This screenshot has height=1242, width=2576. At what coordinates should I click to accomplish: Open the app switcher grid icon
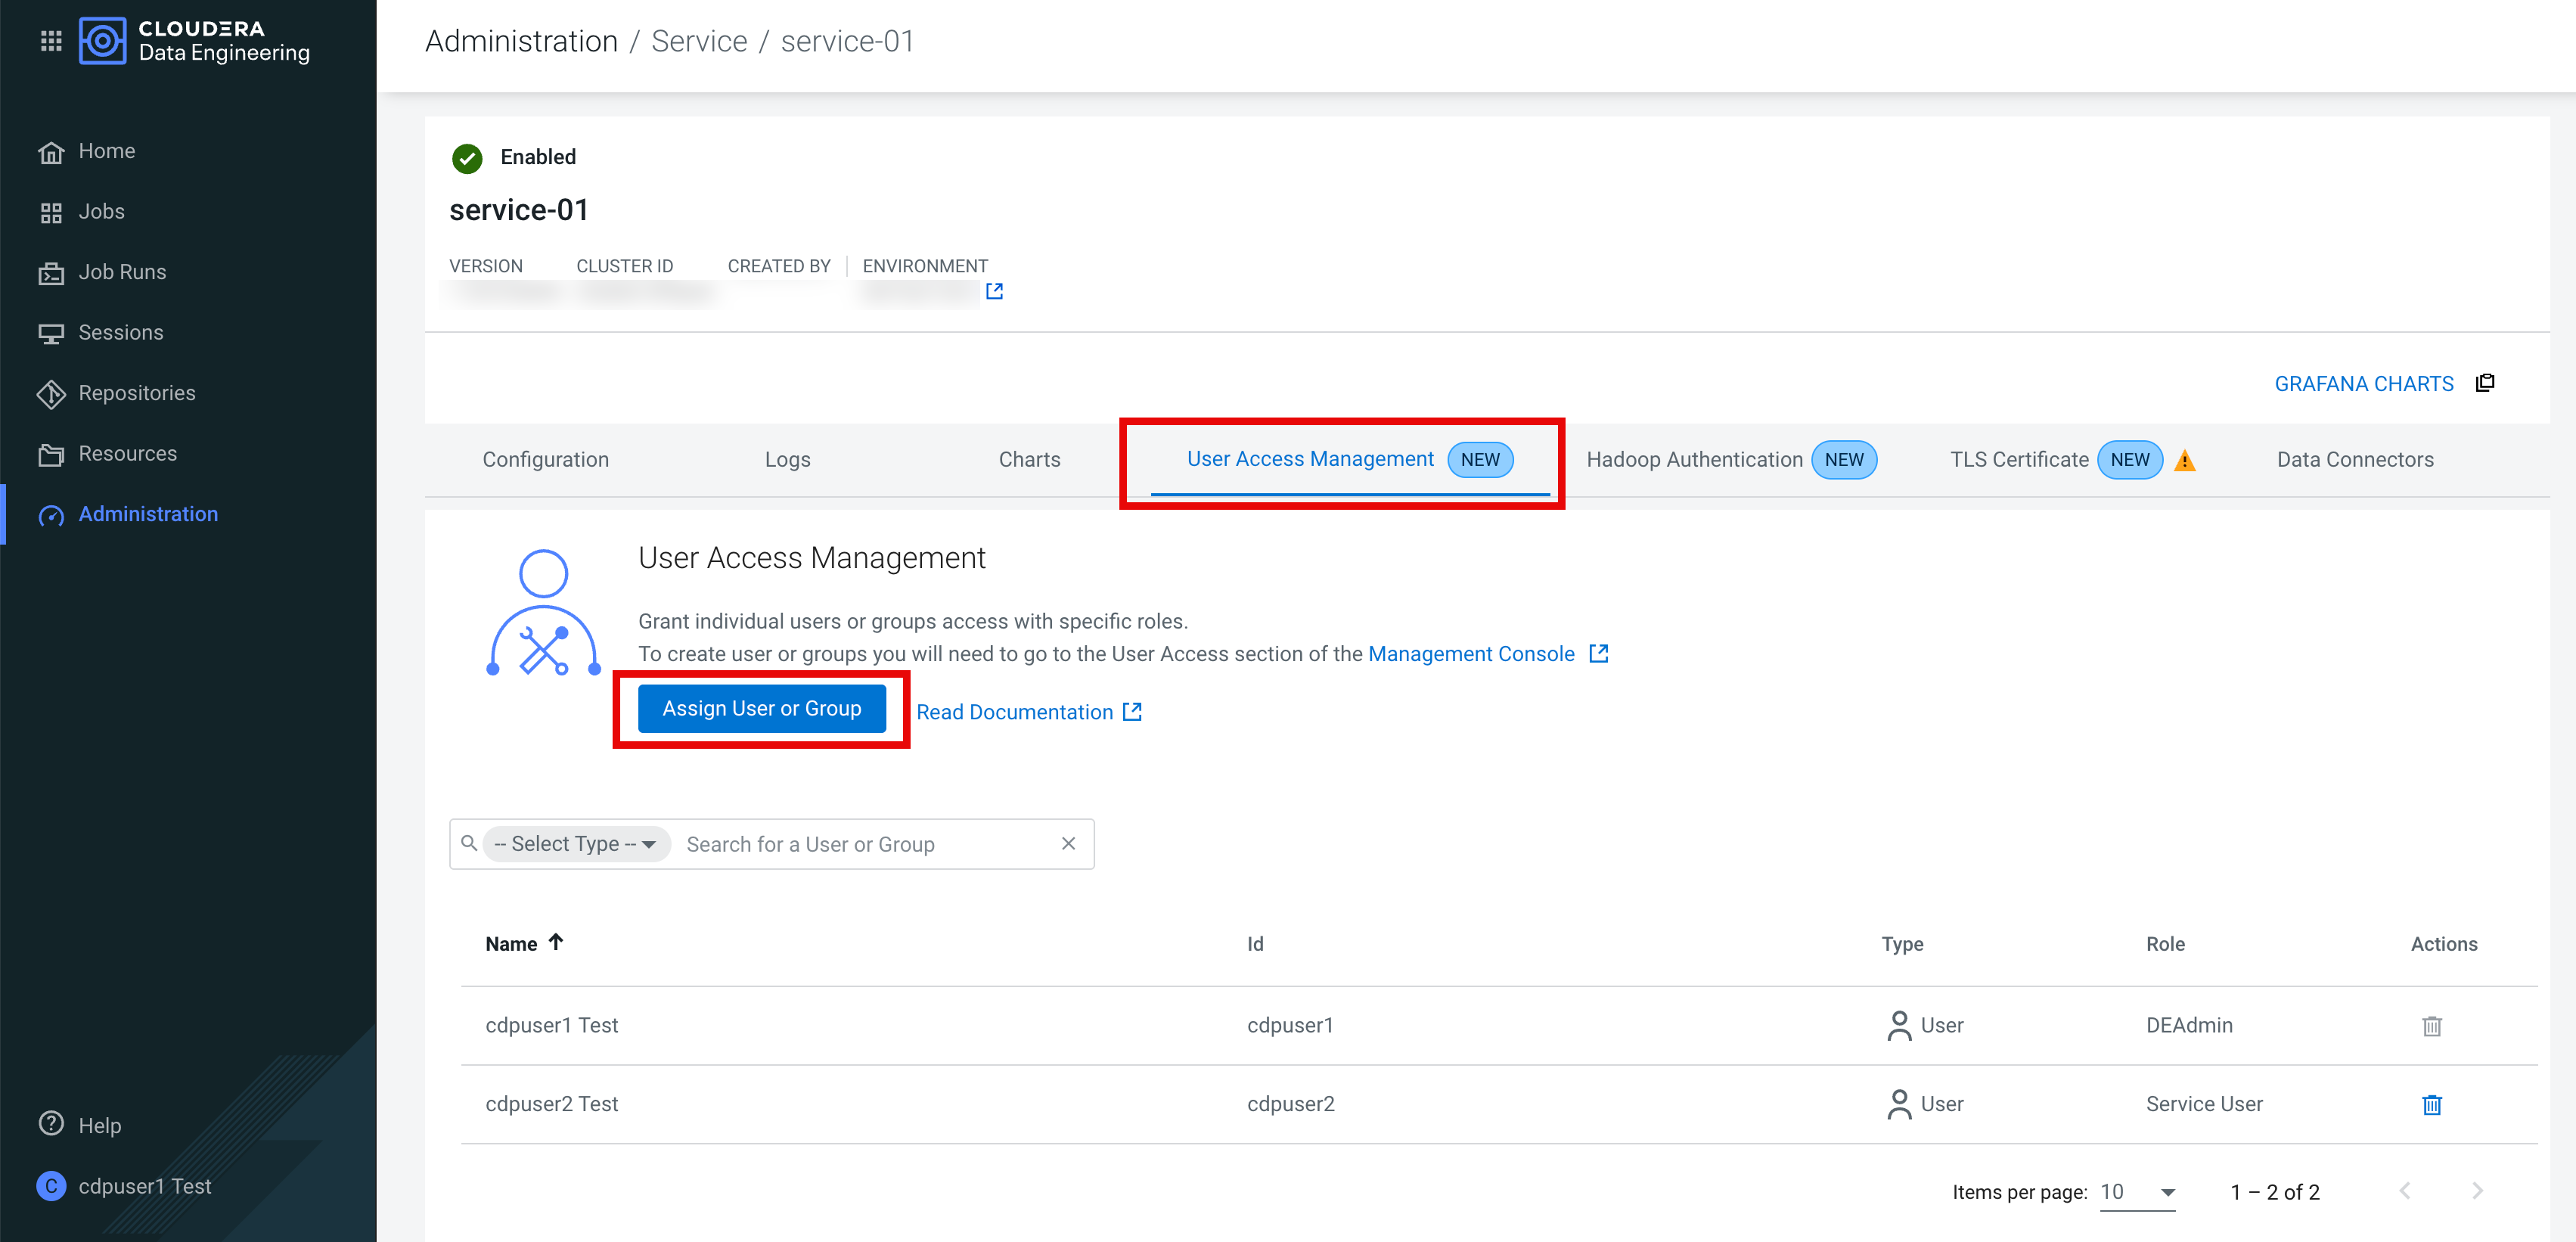[x=51, y=41]
